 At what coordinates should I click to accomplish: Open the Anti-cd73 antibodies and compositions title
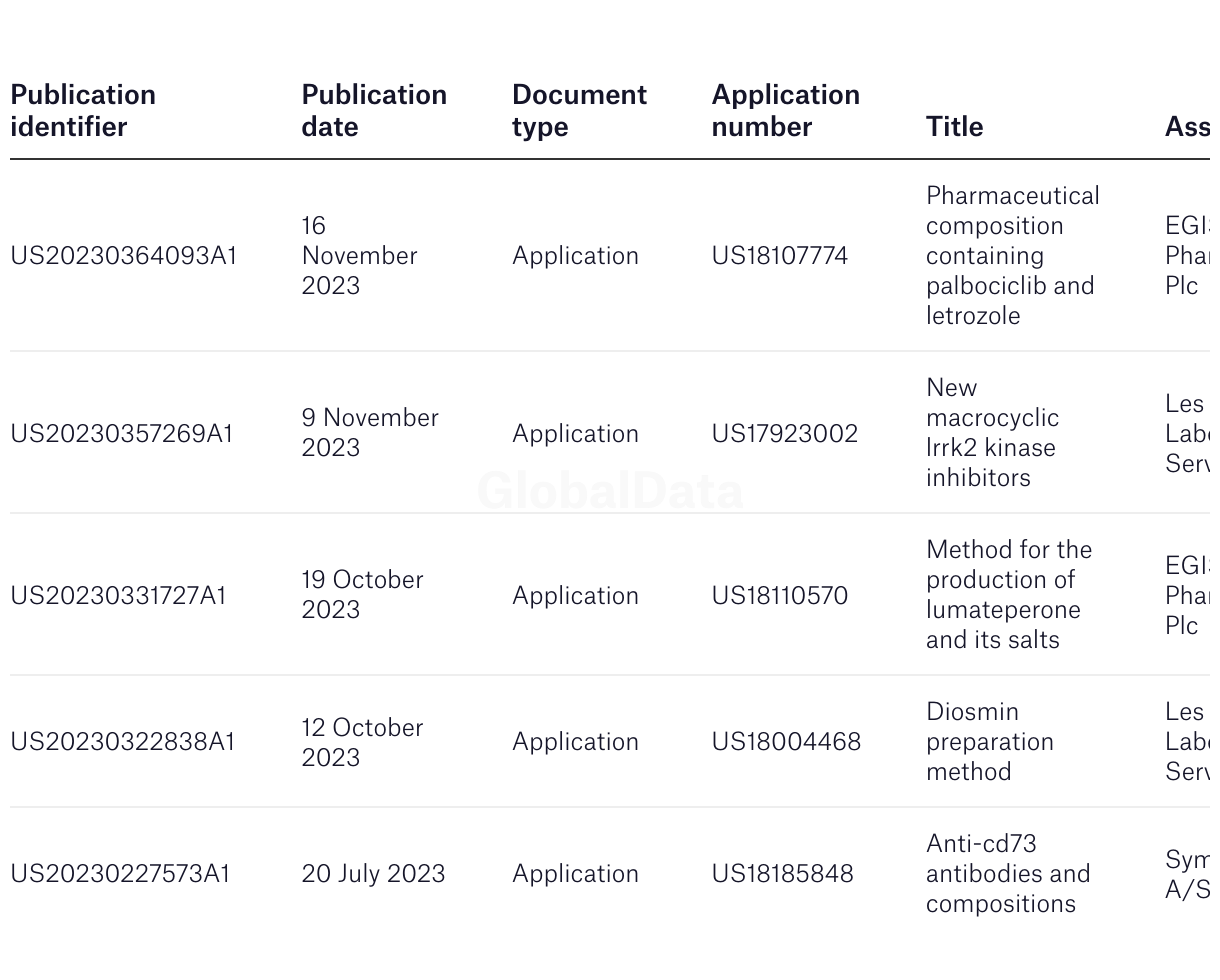coord(1008,874)
